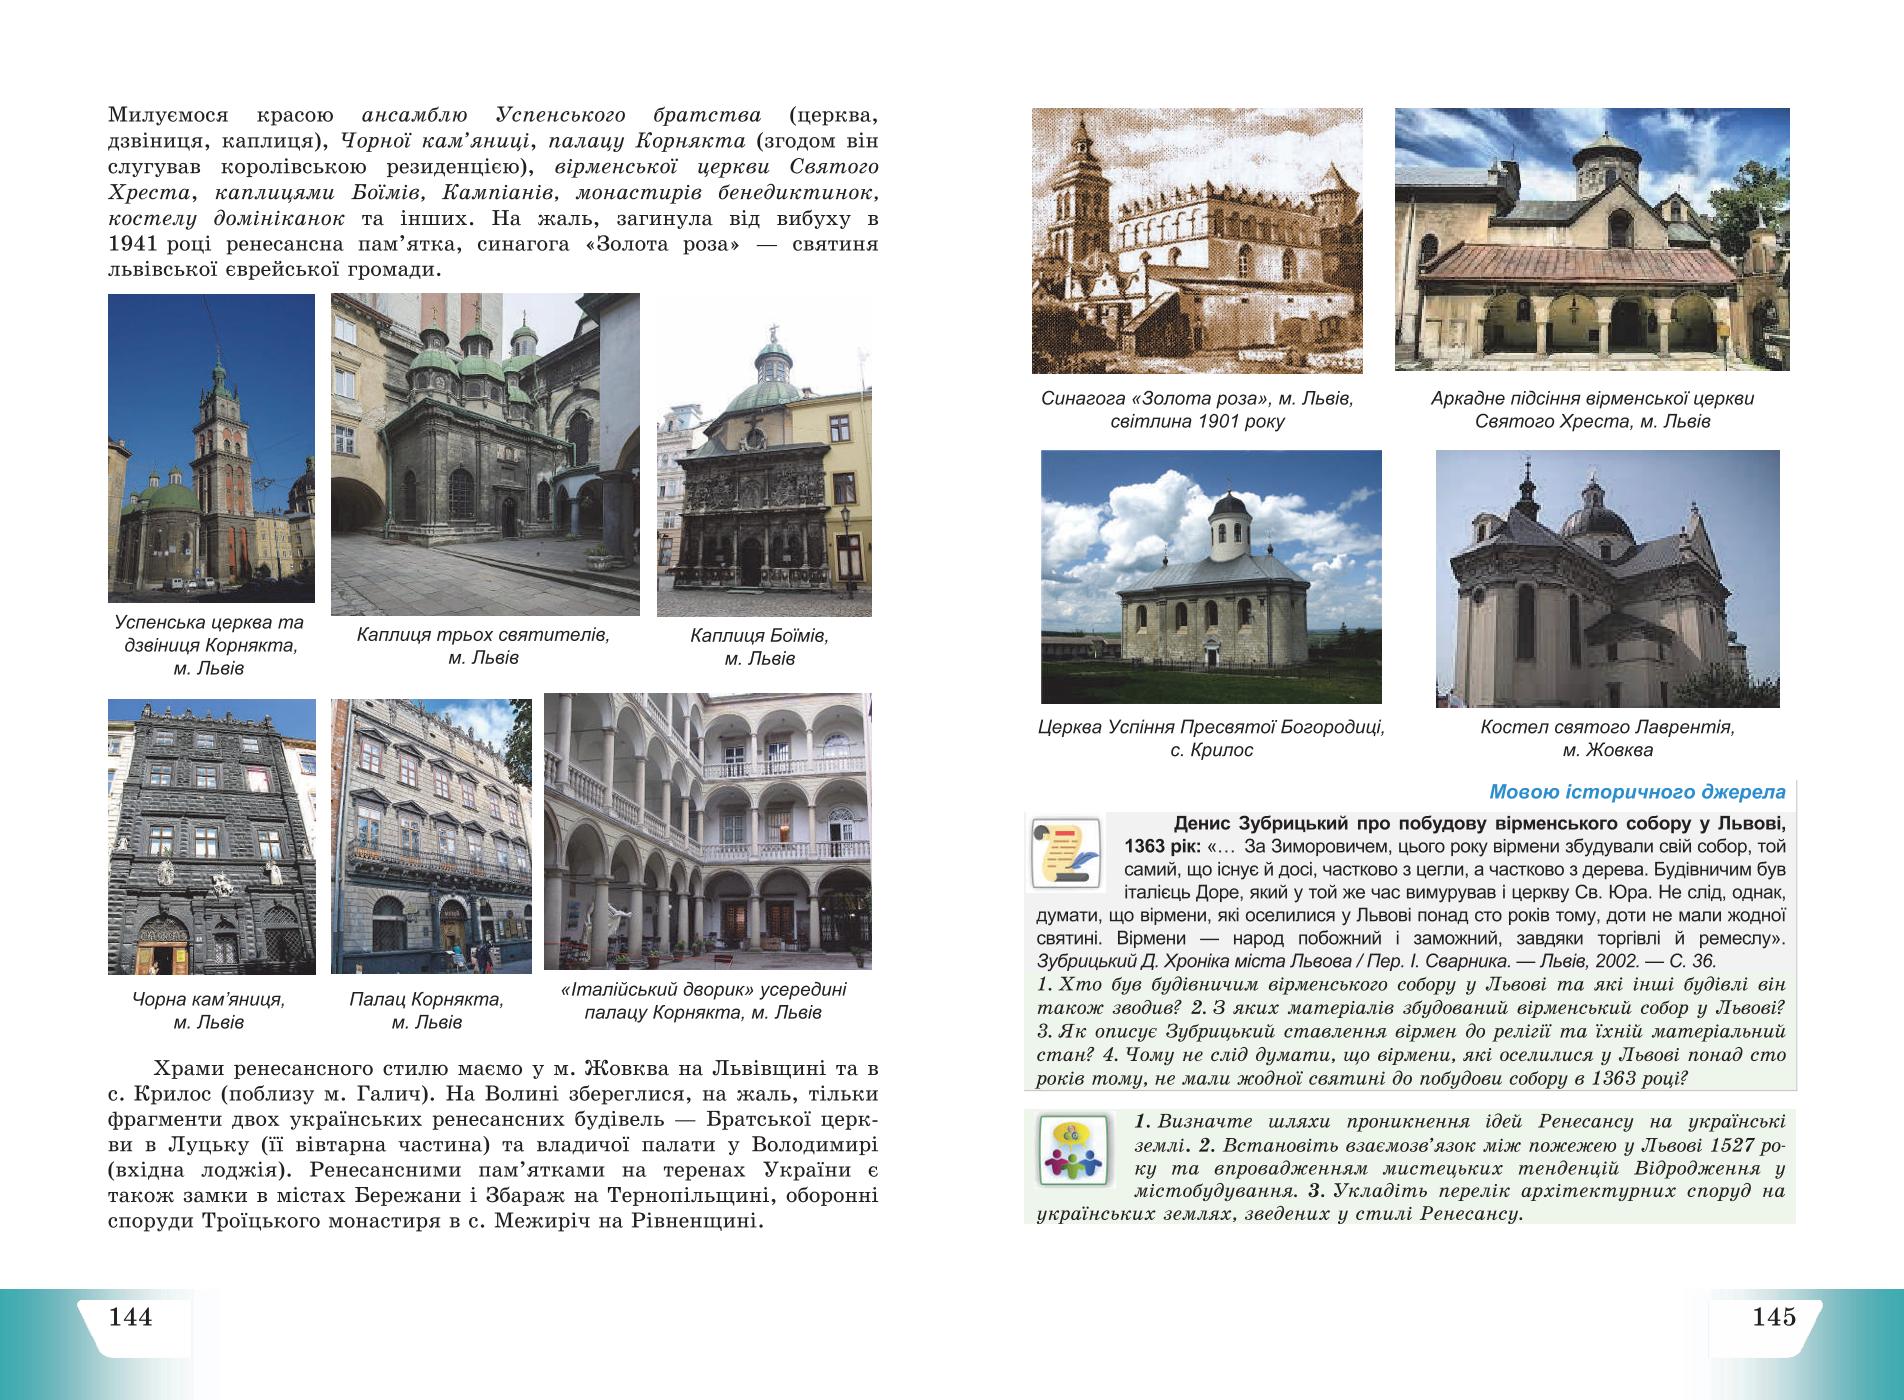Click question 1 Хто був будівничим вірменського собору
Screen dimensions: 1904x1400
click(1411, 996)
